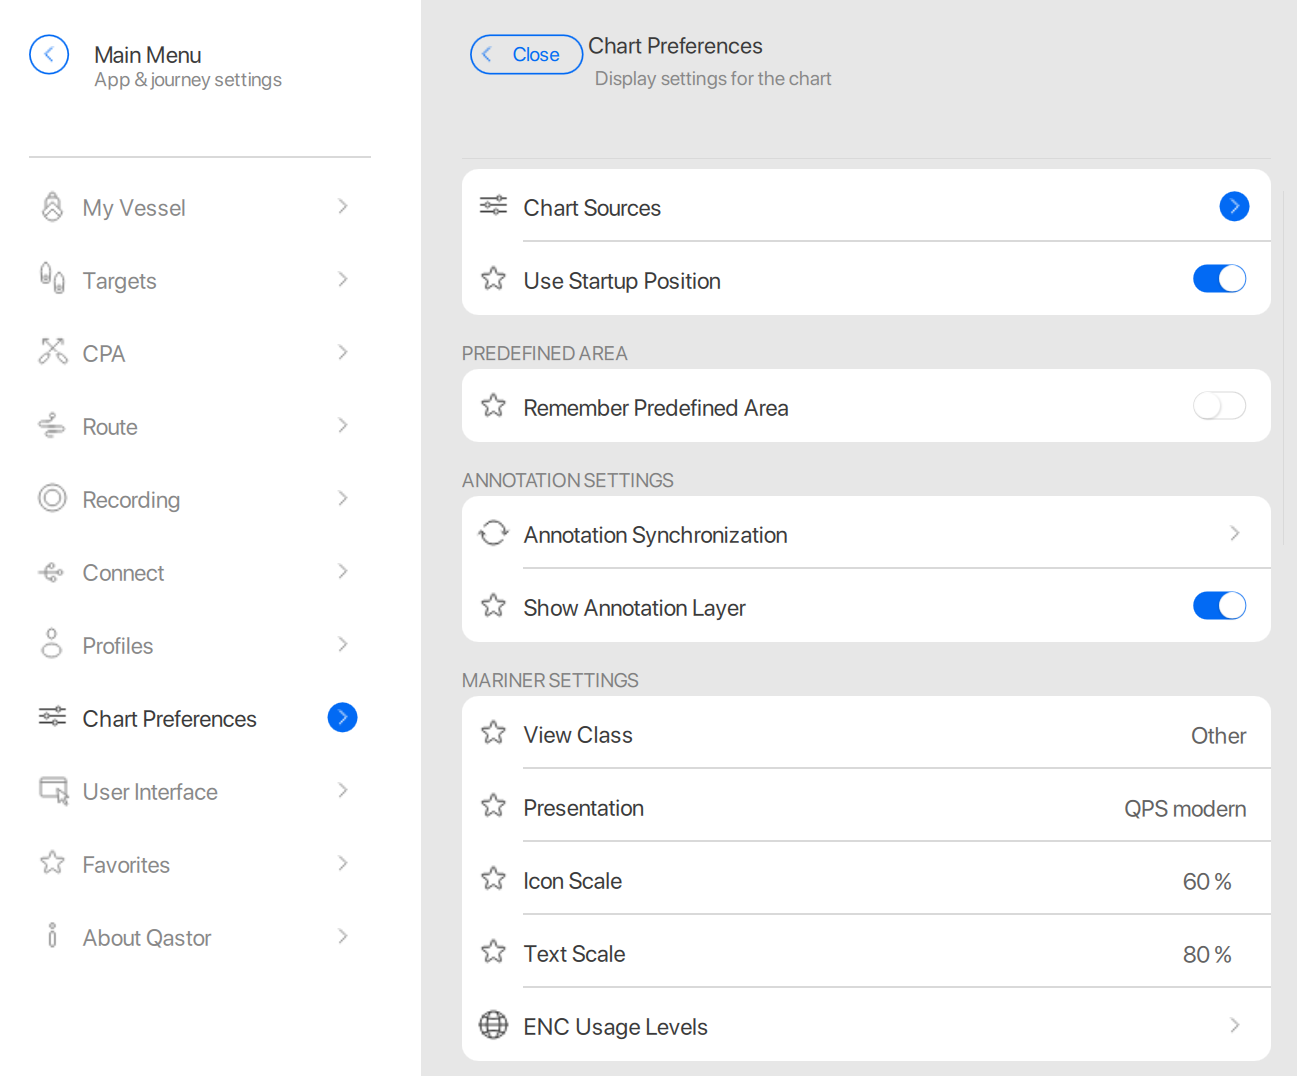Click the globe icon for ENC Usage Levels

493,1025
